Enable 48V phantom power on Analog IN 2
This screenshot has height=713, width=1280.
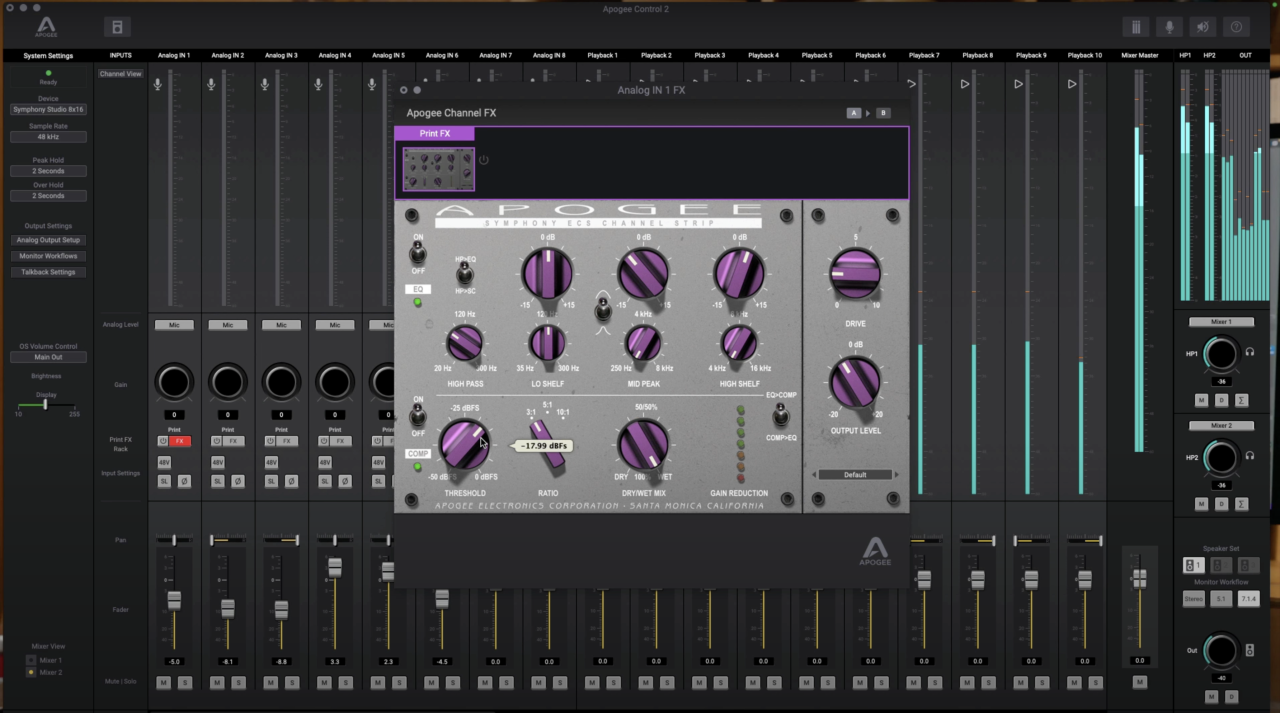[218, 463]
